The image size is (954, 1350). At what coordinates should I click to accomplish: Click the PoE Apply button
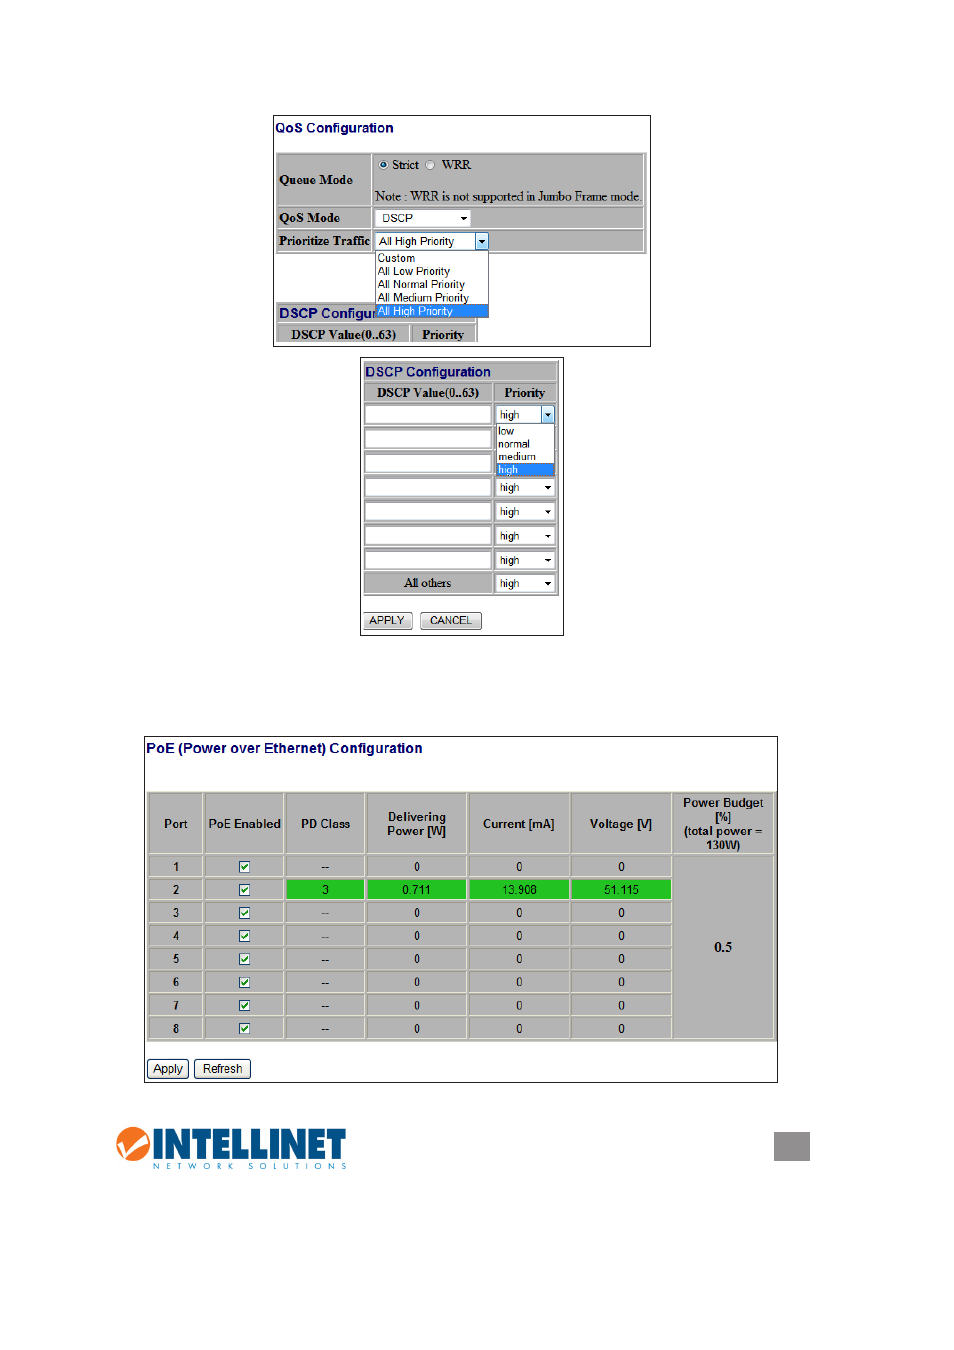[x=168, y=1069]
